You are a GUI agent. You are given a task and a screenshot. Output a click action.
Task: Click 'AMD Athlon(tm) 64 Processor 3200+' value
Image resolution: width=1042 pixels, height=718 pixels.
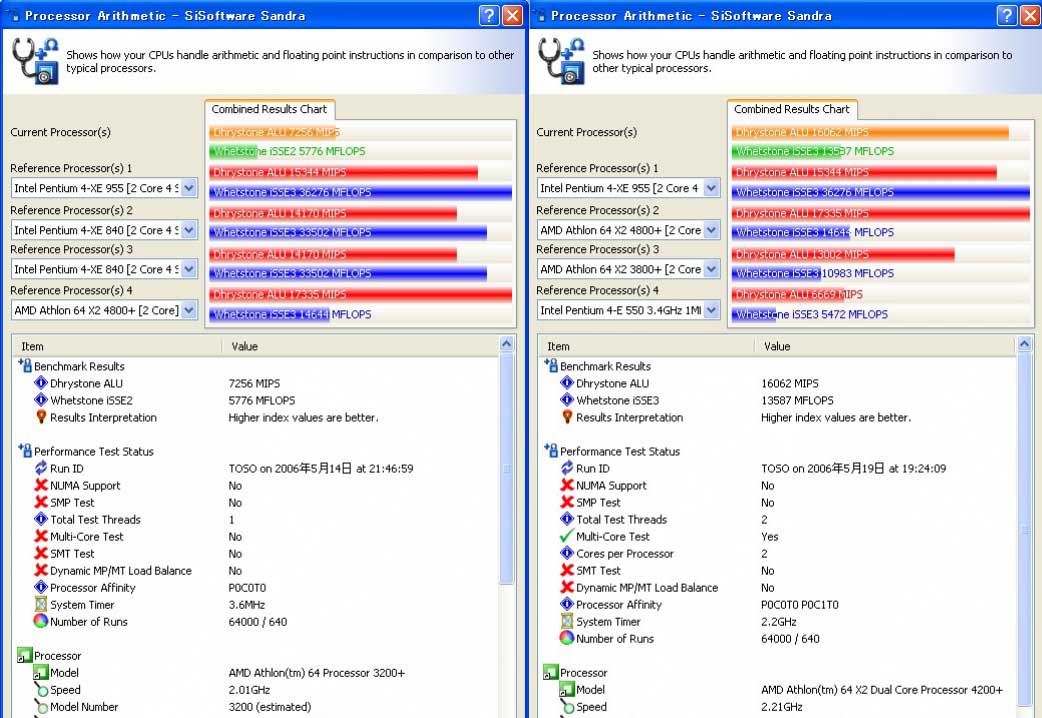click(x=316, y=673)
